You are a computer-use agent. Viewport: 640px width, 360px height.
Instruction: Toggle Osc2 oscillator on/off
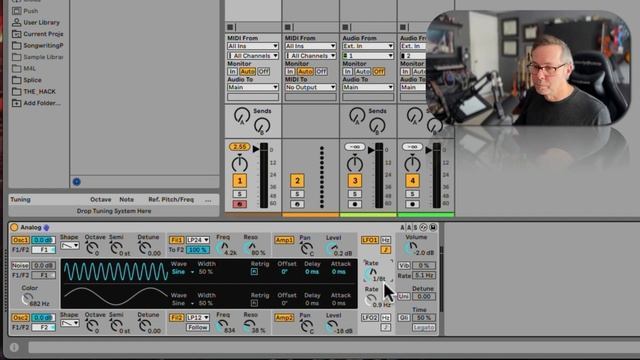click(20, 318)
